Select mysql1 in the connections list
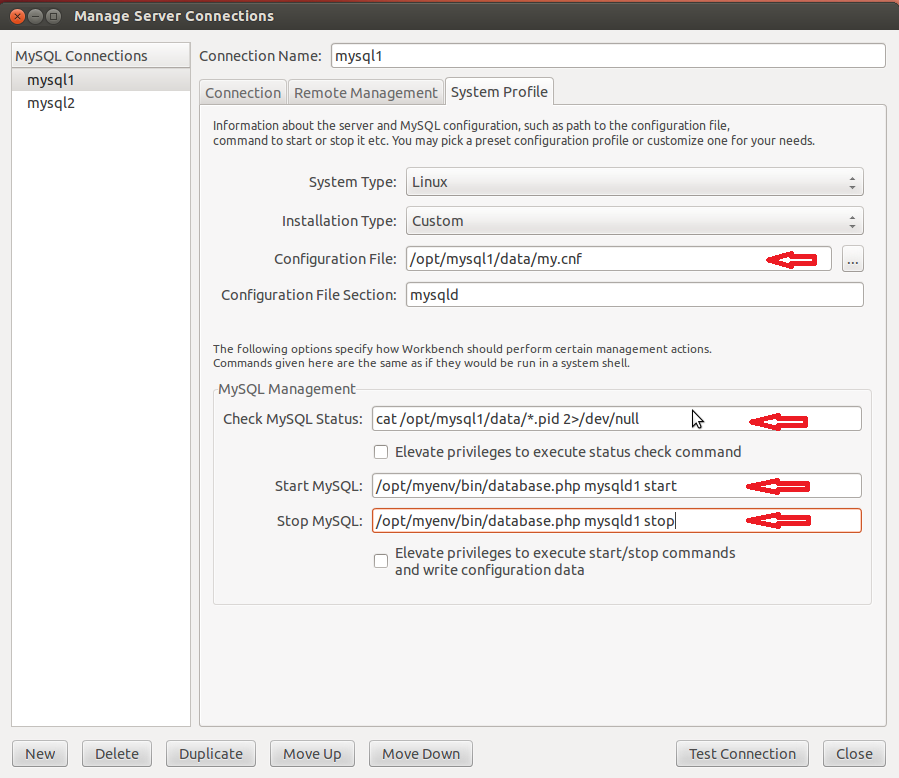The width and height of the screenshot is (899, 778). pyautogui.click(x=52, y=80)
